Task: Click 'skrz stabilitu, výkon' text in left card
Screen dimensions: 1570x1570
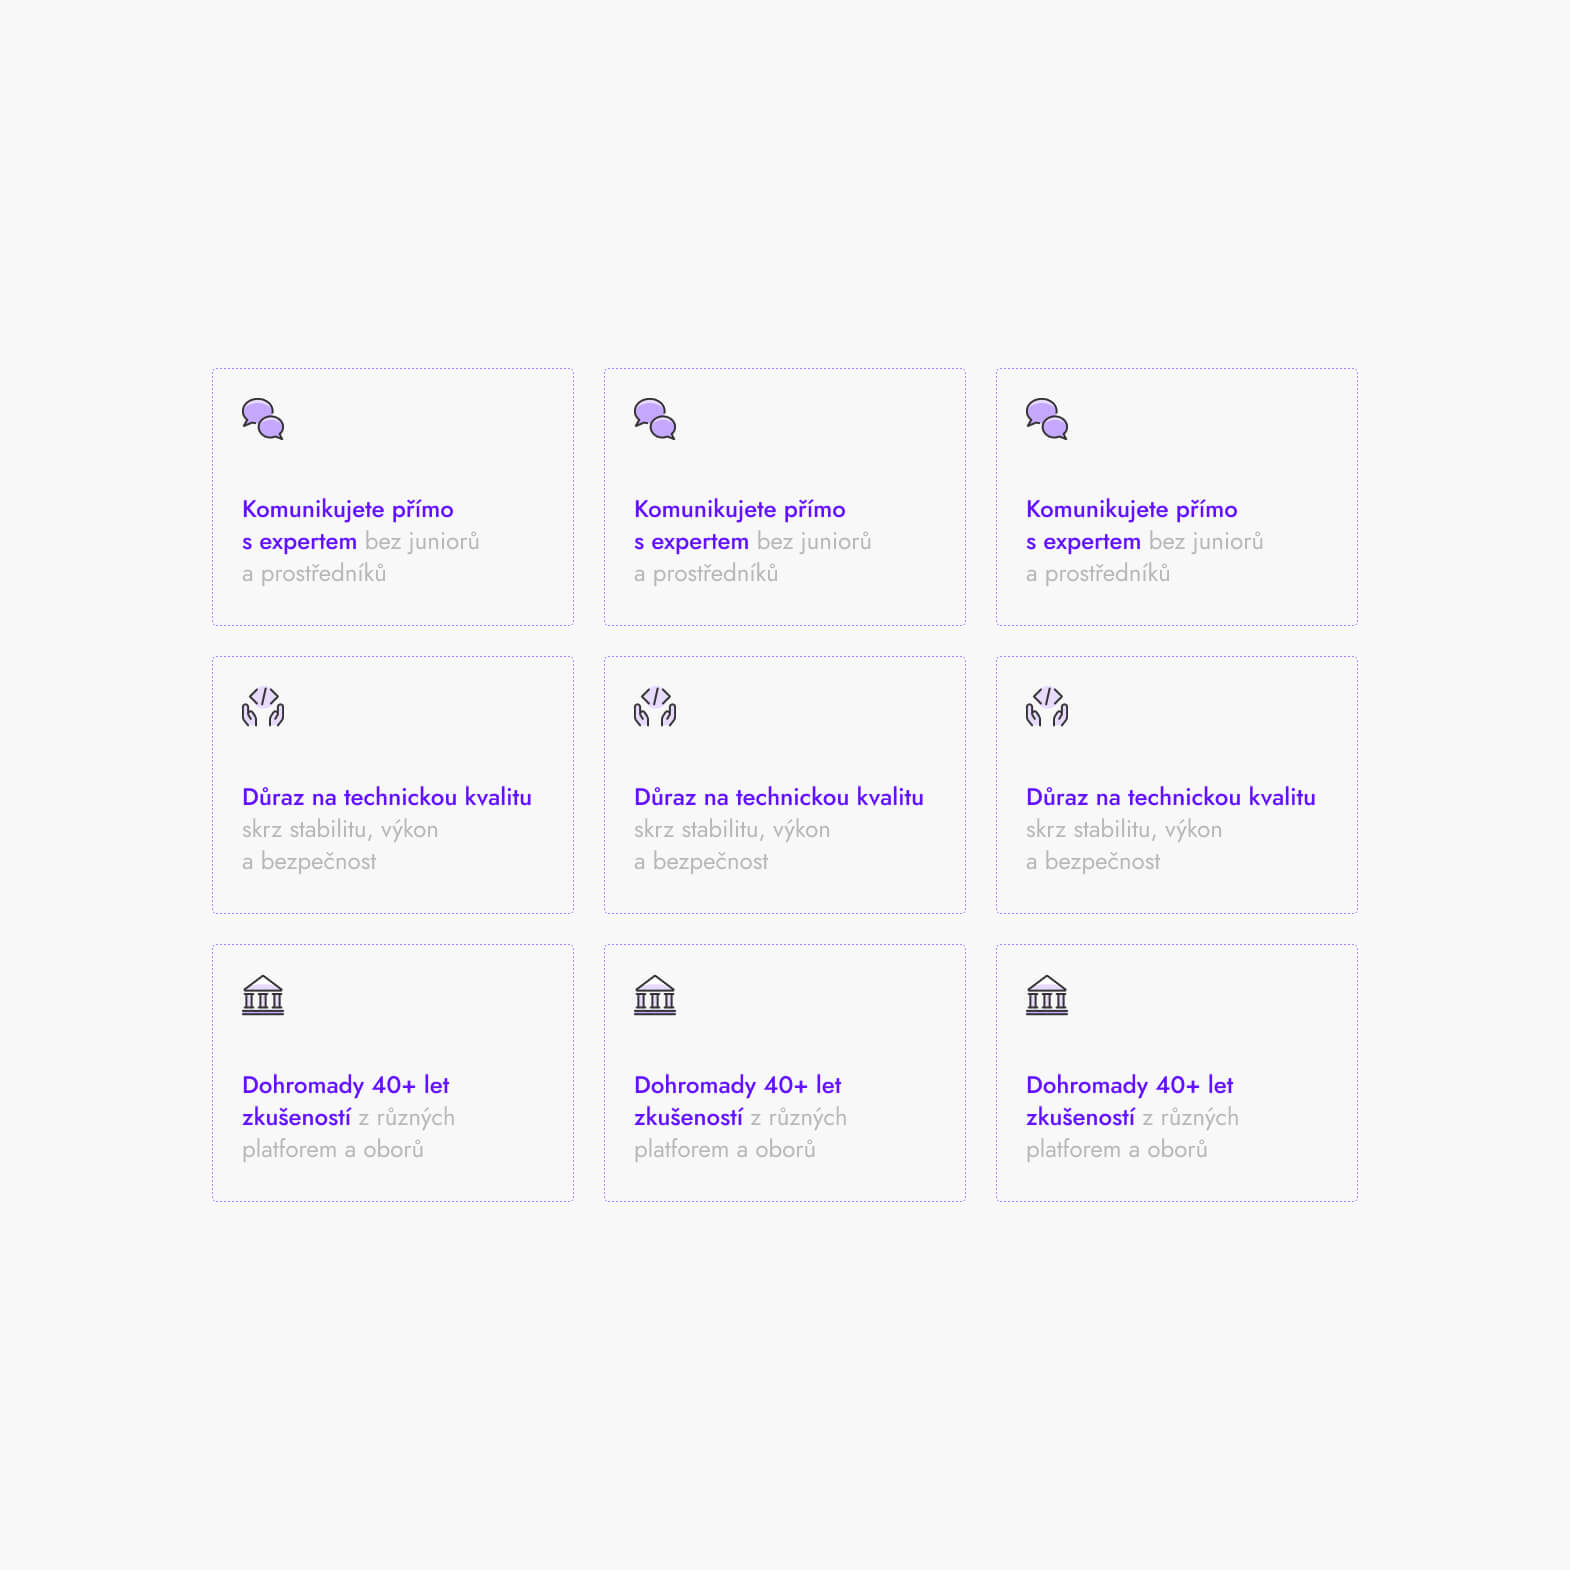Action: point(340,830)
